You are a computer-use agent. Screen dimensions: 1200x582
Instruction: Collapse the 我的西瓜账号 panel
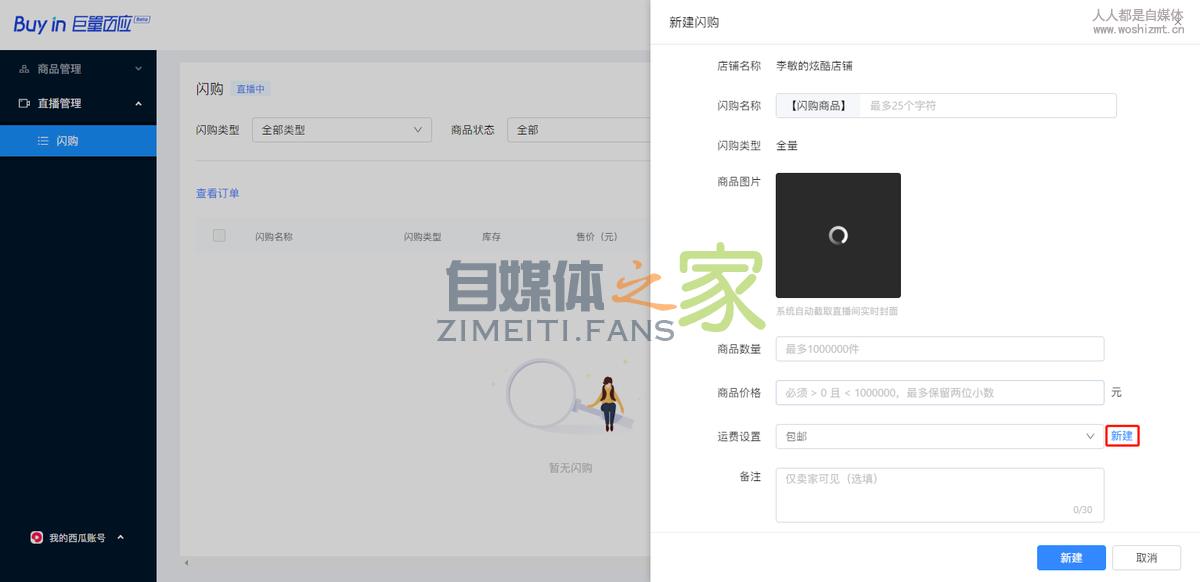(120, 537)
